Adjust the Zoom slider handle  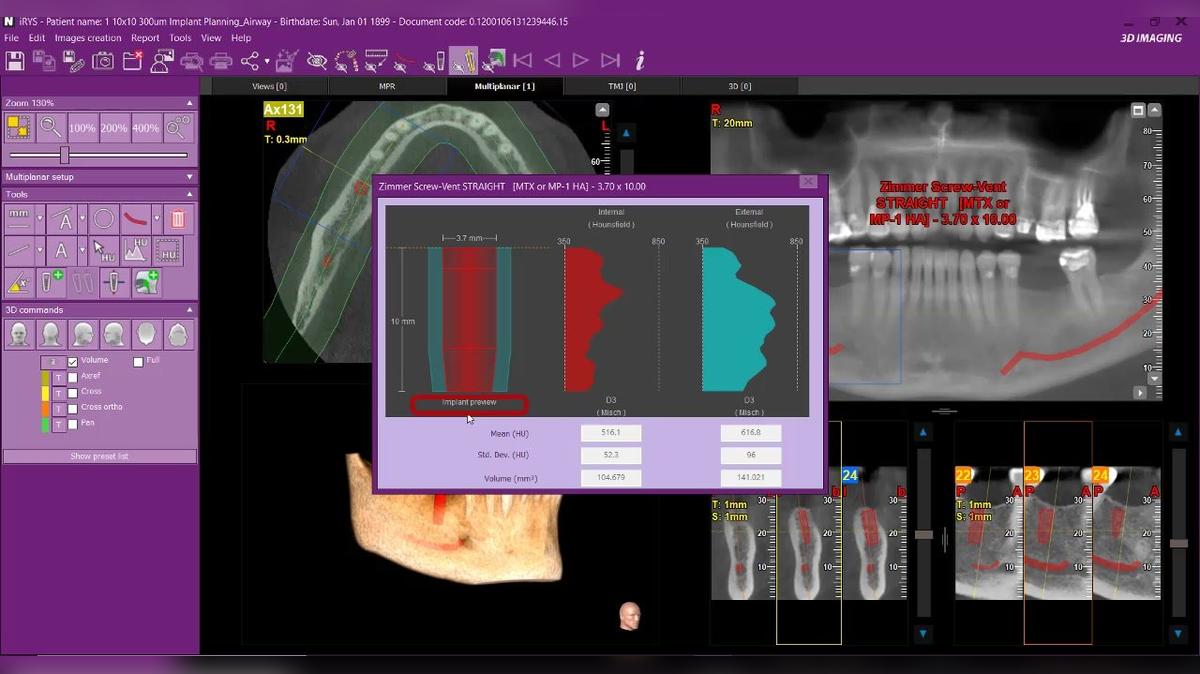point(64,155)
